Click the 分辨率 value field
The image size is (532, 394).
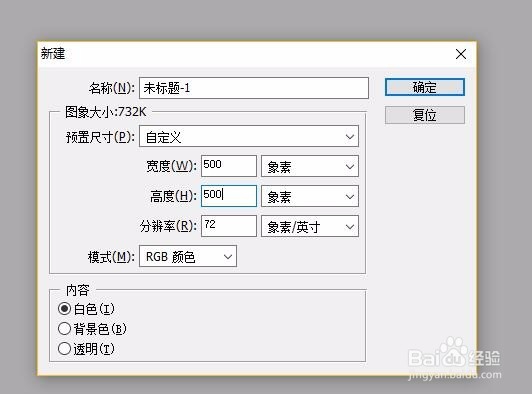pyautogui.click(x=229, y=226)
